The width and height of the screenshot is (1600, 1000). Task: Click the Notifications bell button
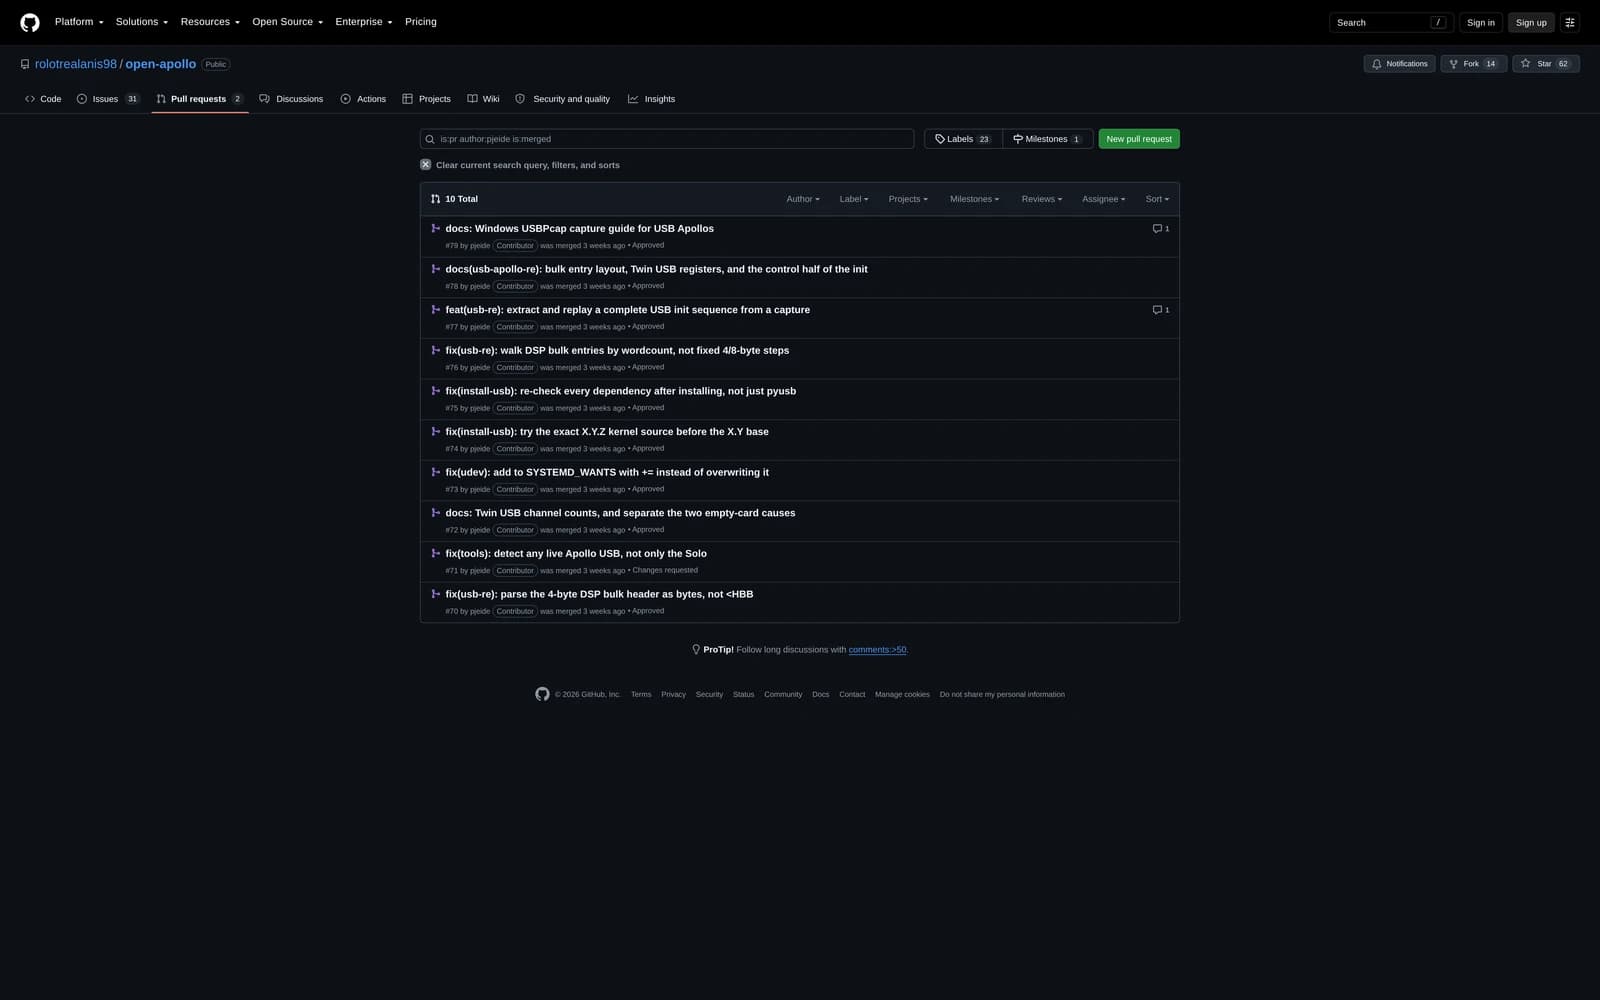[1399, 64]
